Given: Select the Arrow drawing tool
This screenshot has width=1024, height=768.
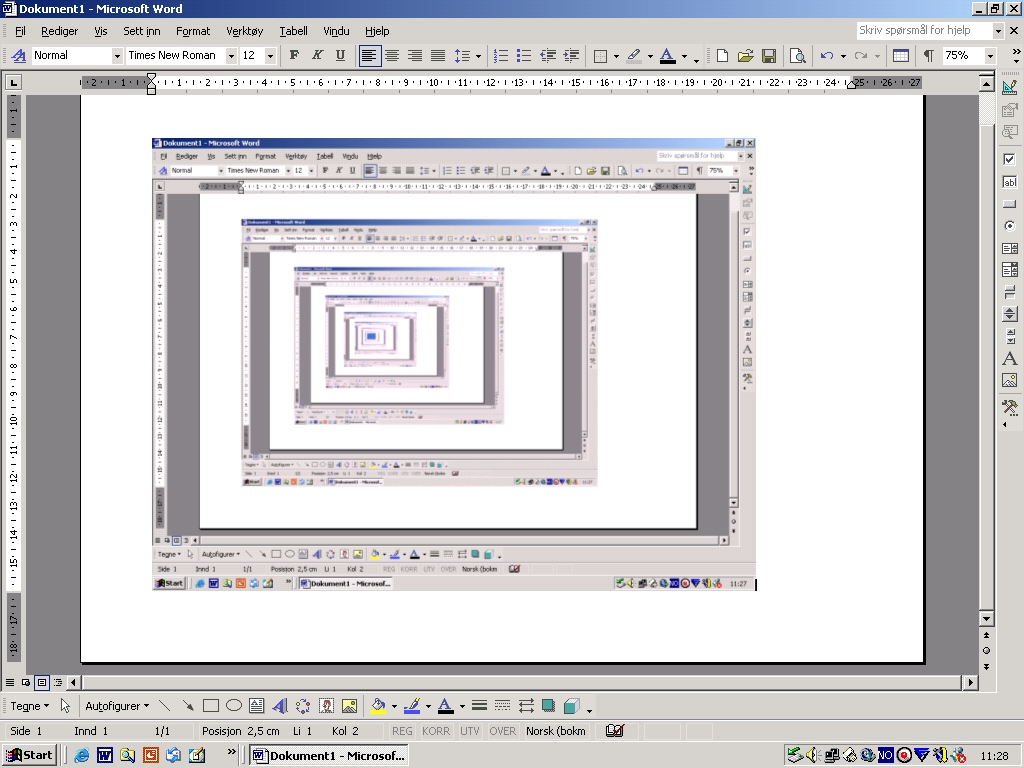Looking at the screenshot, I should pos(188,706).
